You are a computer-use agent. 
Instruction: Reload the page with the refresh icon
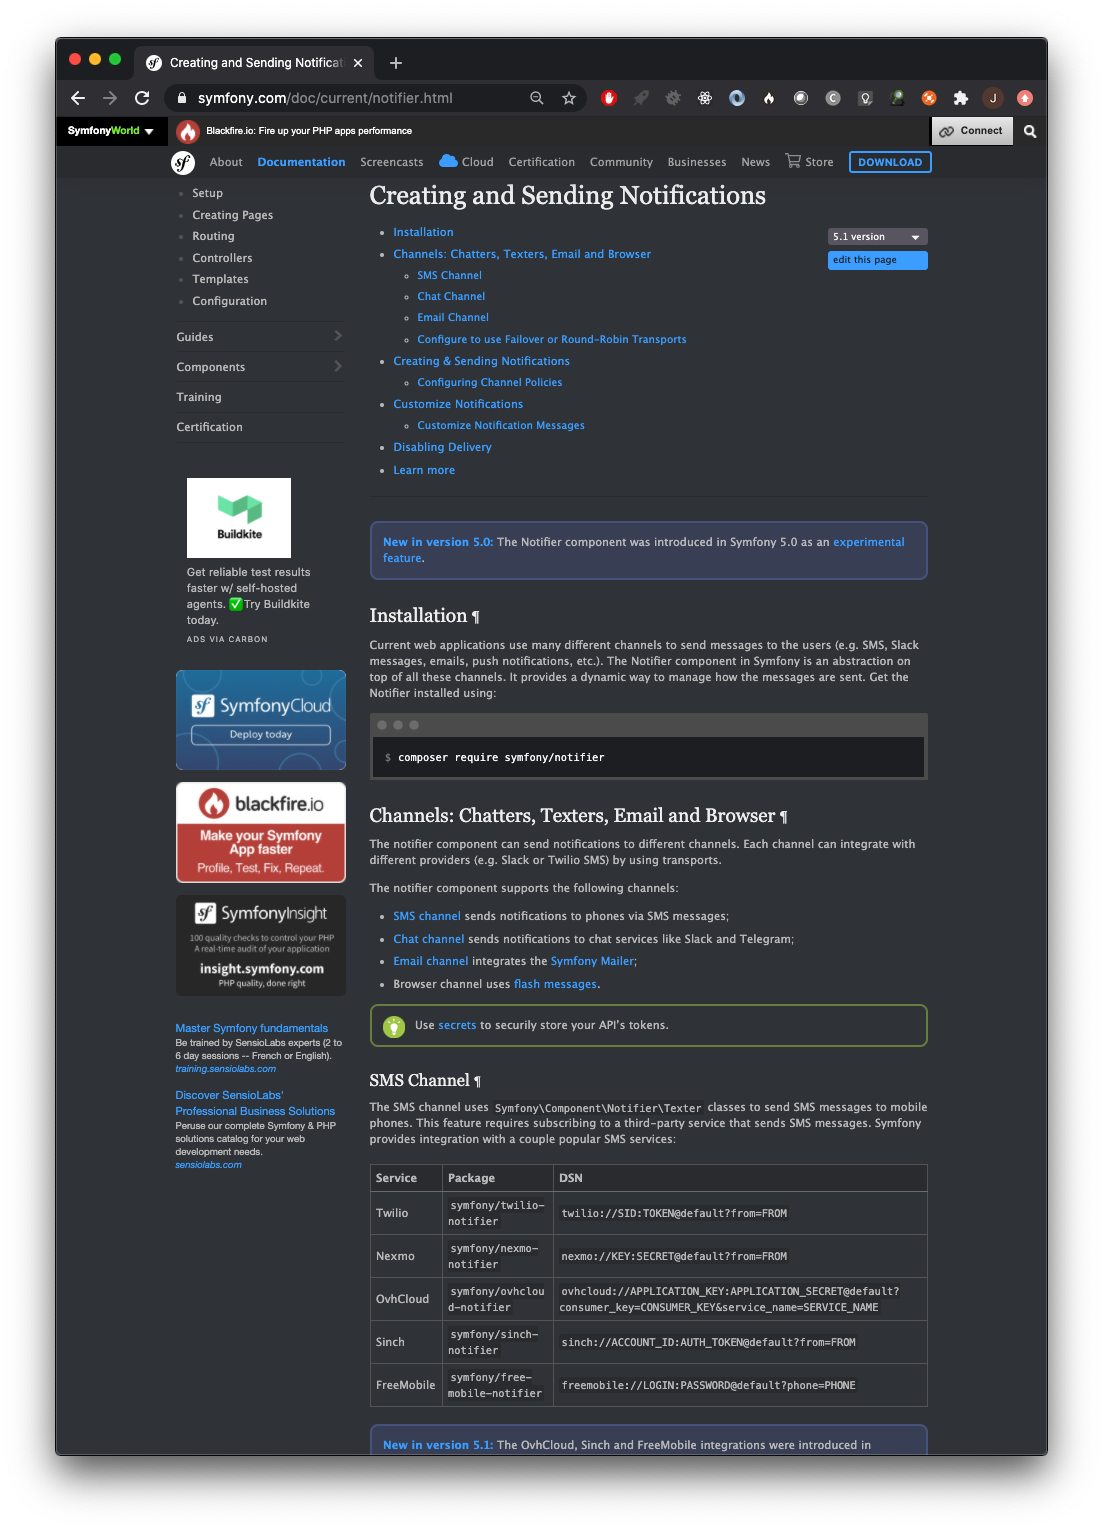click(x=142, y=98)
